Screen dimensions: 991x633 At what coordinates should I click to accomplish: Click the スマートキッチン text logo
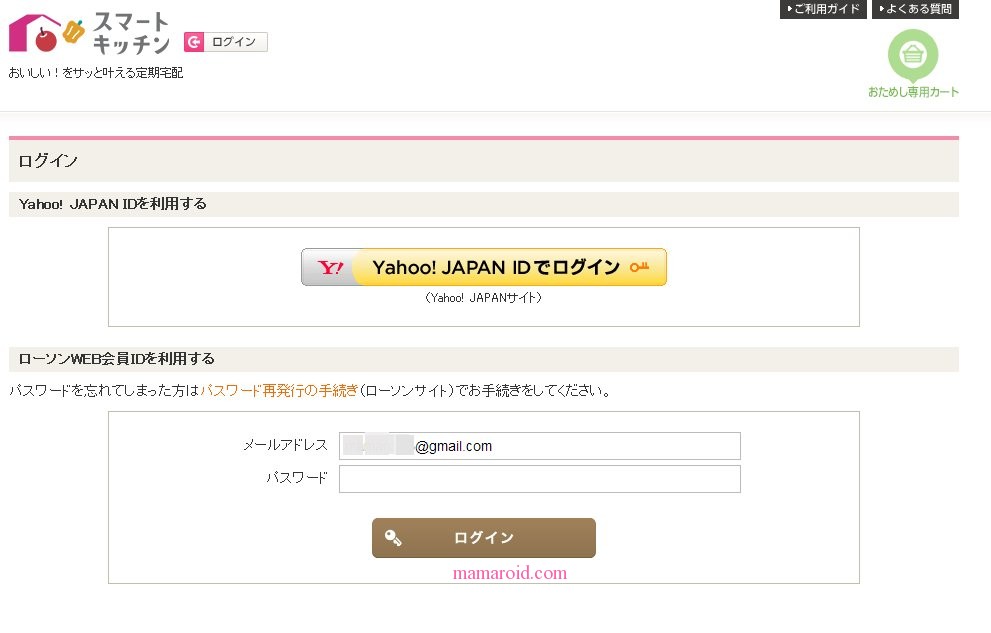pos(130,33)
